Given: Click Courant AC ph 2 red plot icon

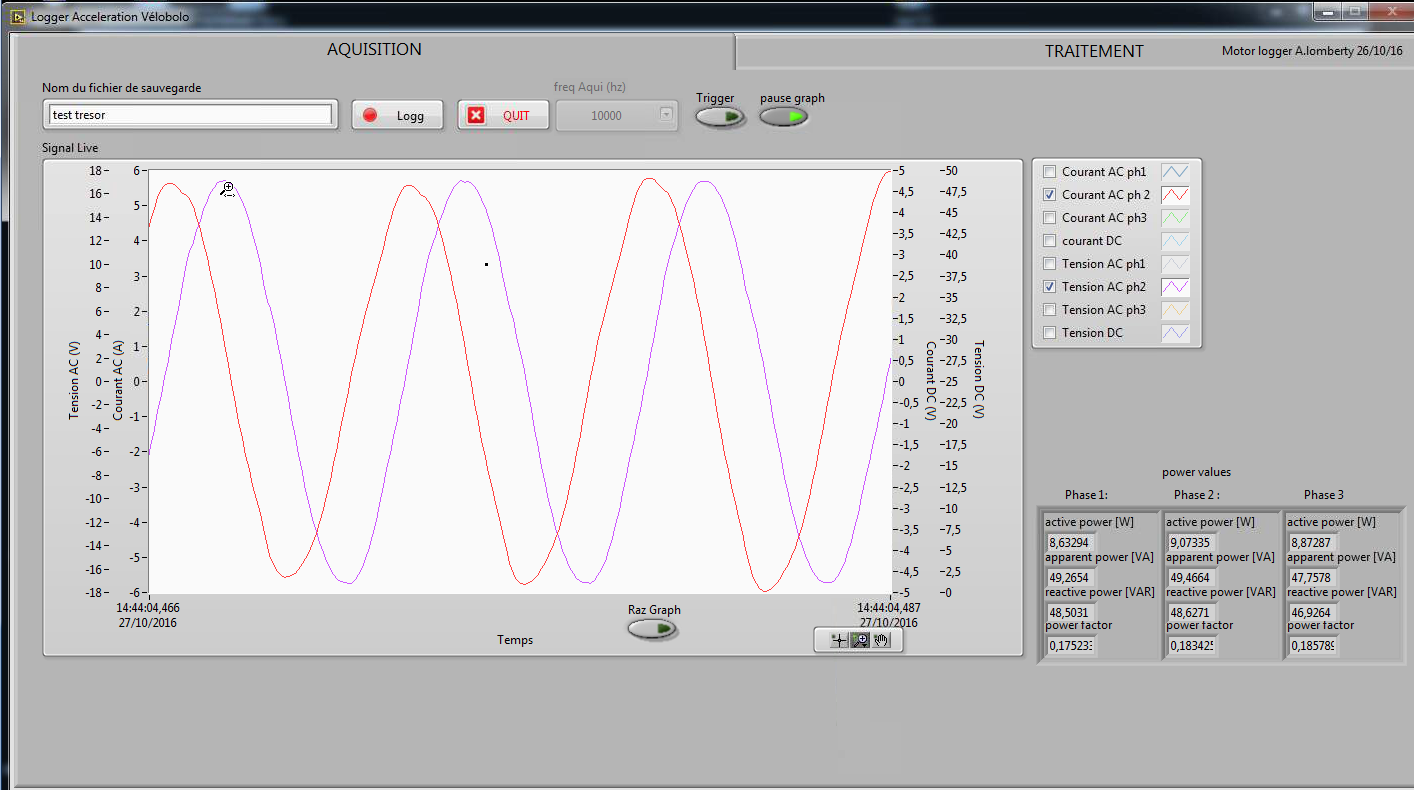Looking at the screenshot, I should [1175, 195].
